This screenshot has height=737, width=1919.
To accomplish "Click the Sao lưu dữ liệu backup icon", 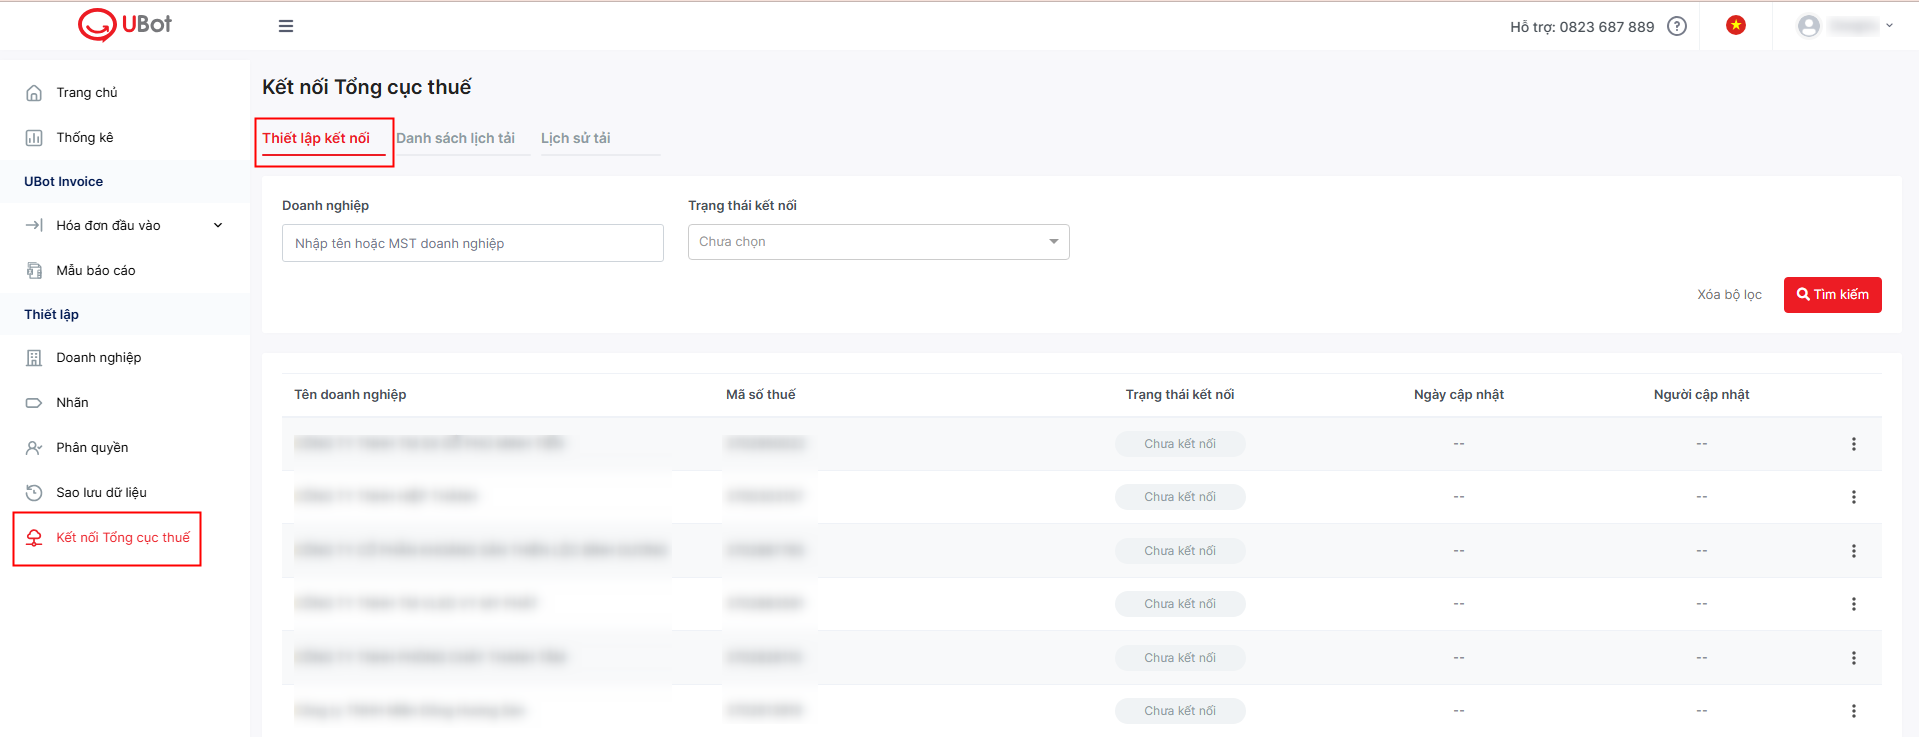I will tap(34, 492).
